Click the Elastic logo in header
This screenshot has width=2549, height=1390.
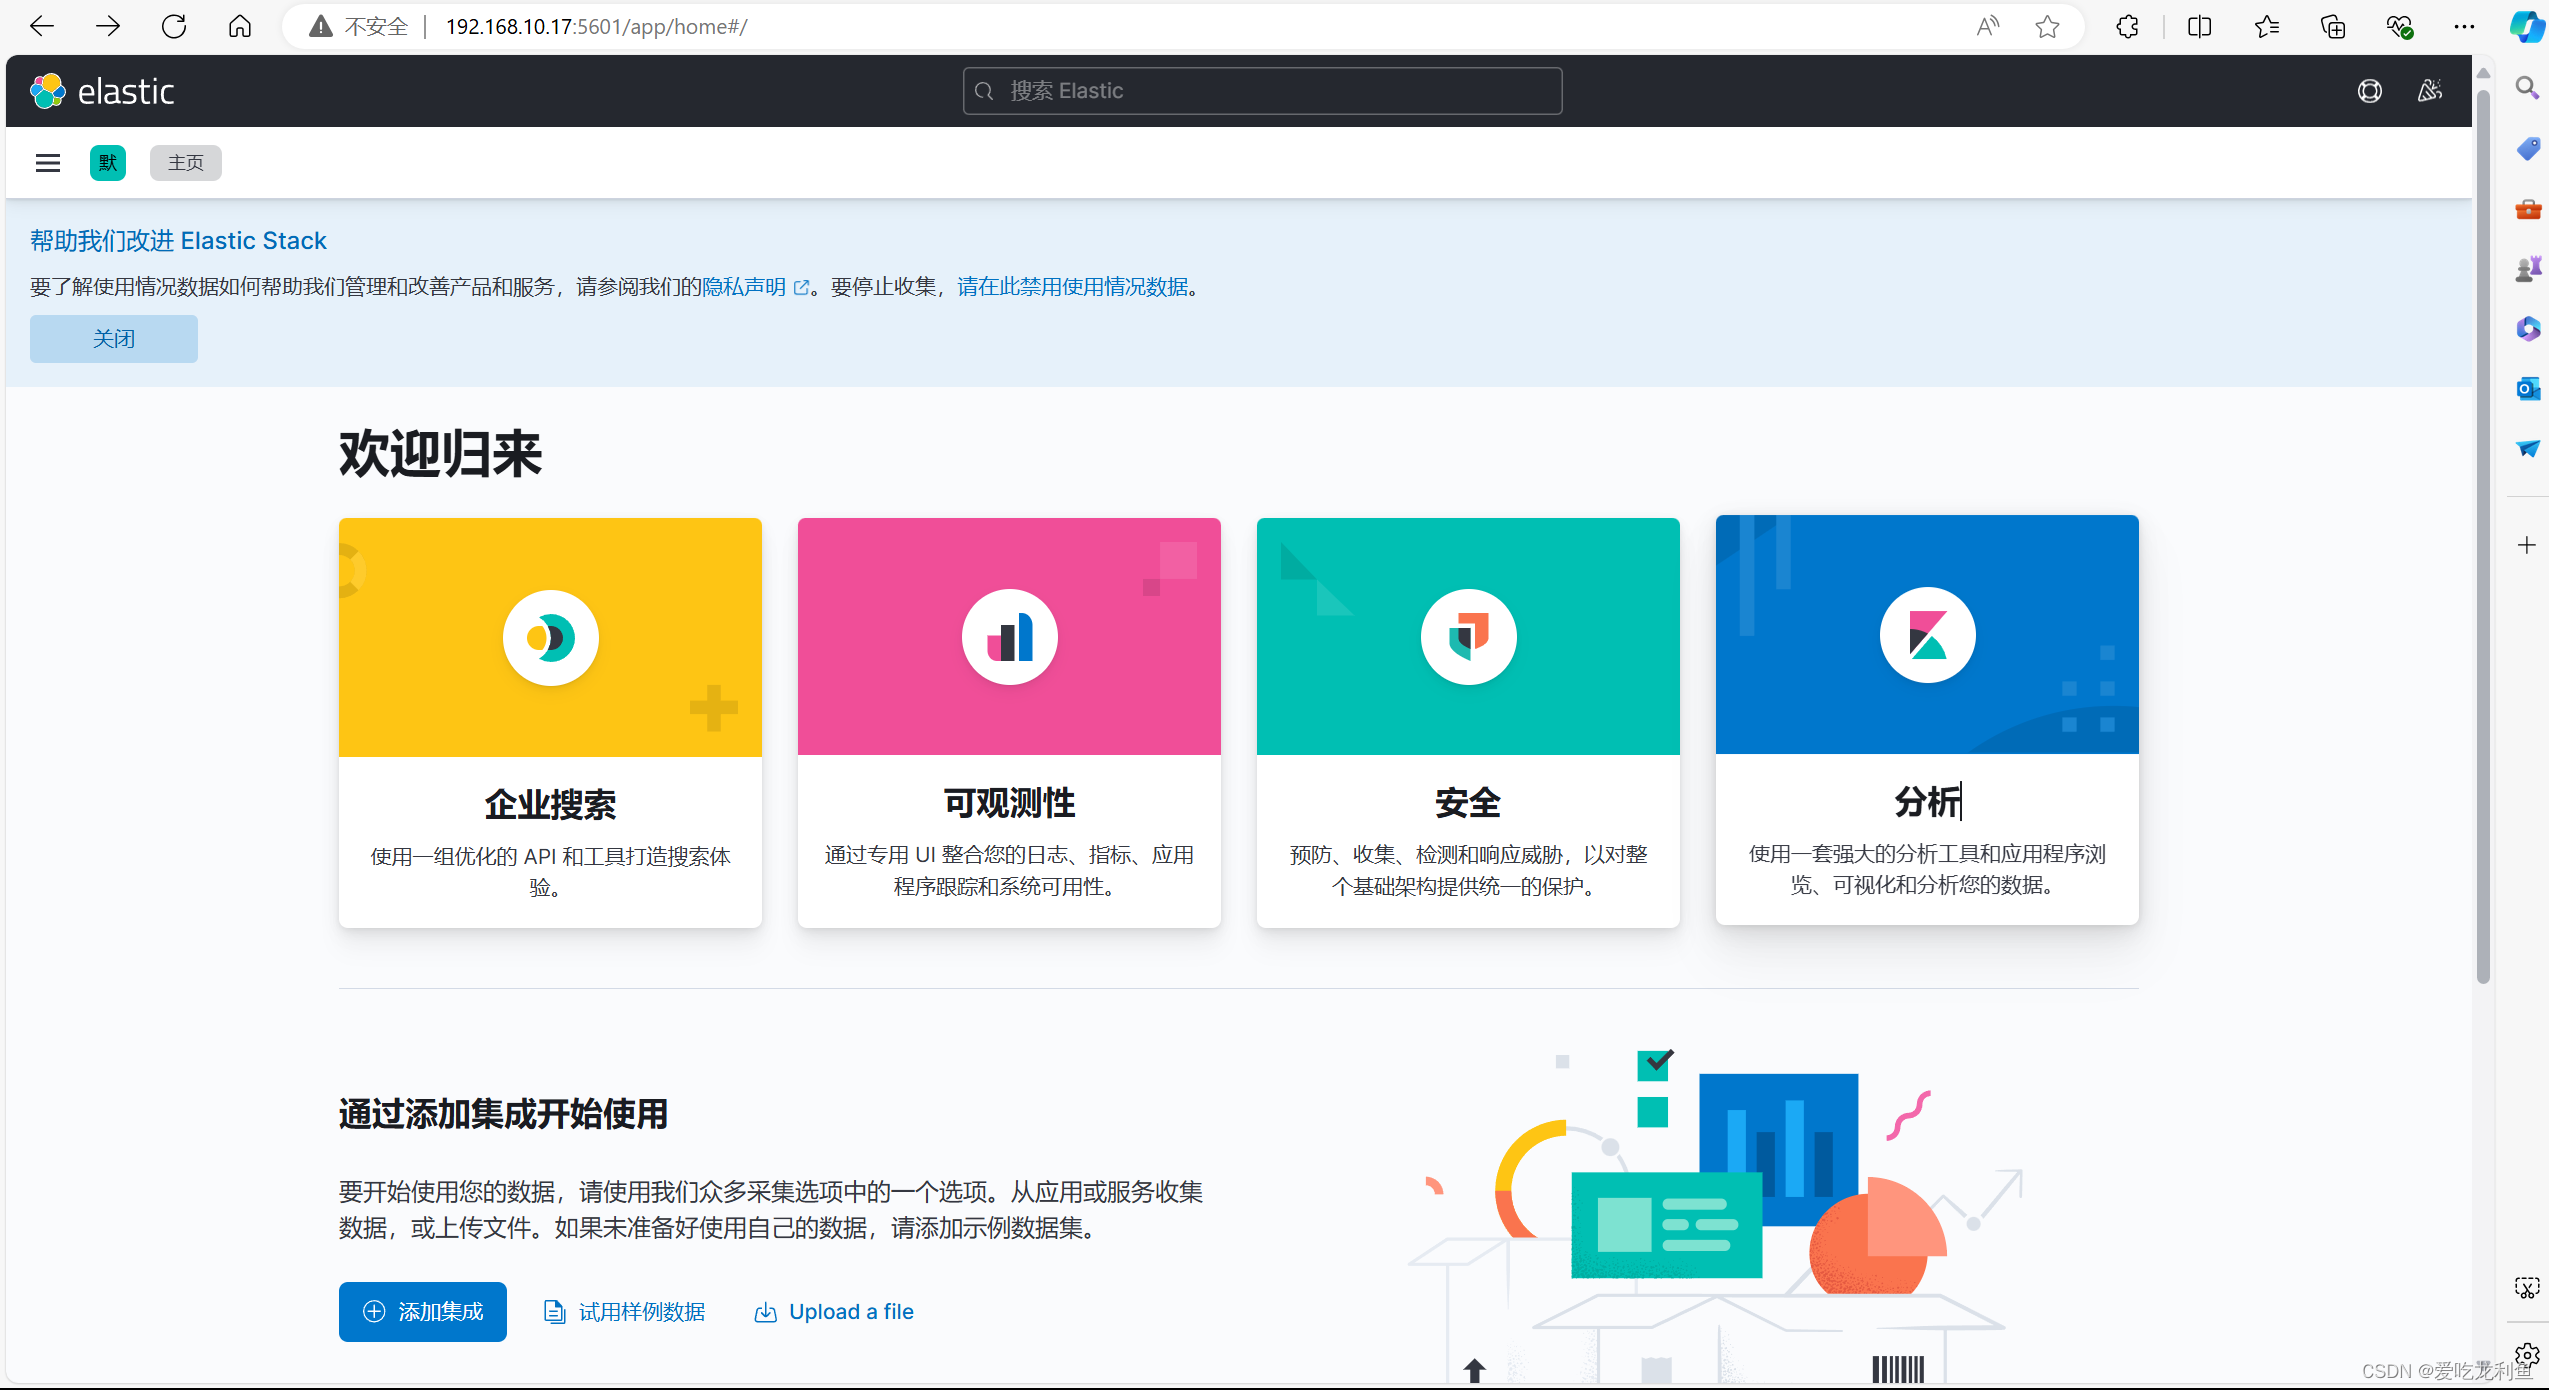102,91
